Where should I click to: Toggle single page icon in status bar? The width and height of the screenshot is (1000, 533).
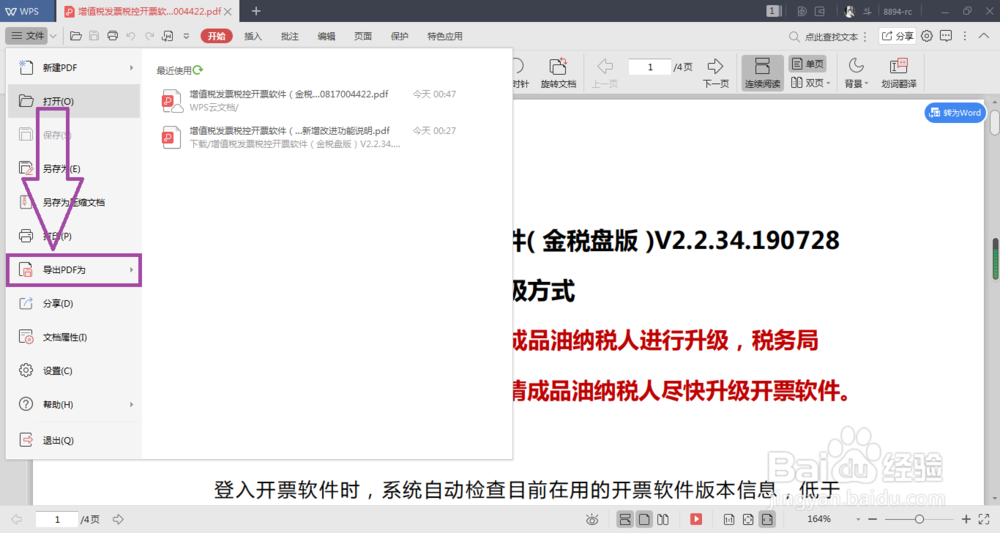tap(644, 520)
